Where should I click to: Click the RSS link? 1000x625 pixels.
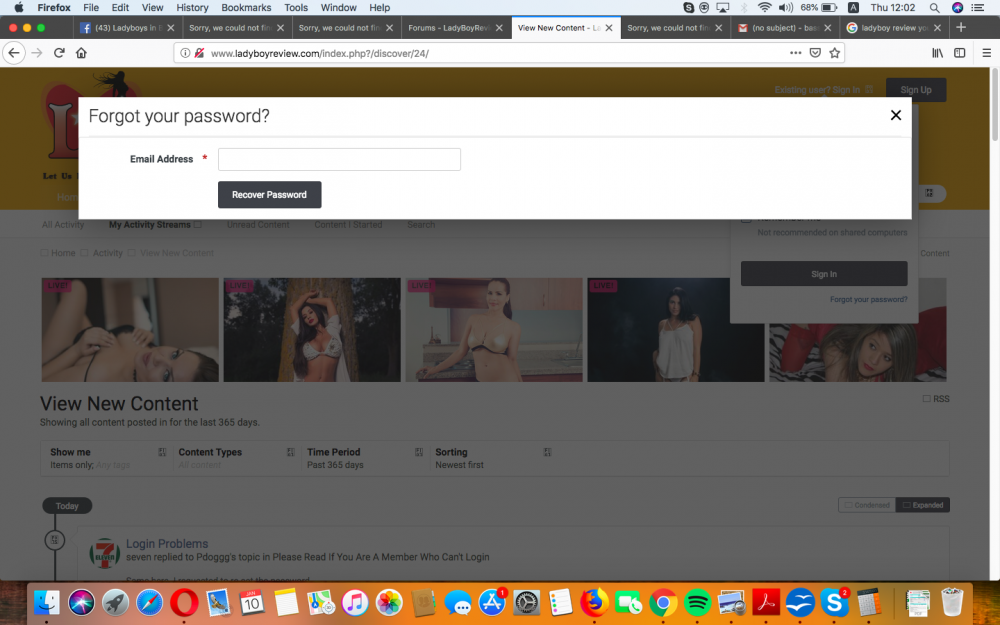tap(936, 399)
